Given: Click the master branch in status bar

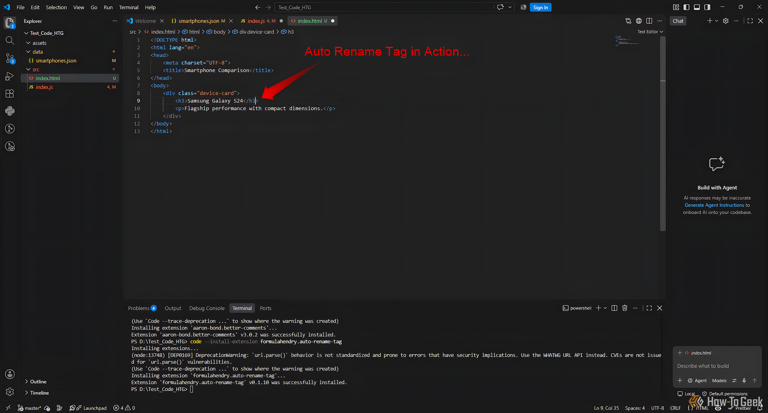Looking at the screenshot, I should (29, 408).
